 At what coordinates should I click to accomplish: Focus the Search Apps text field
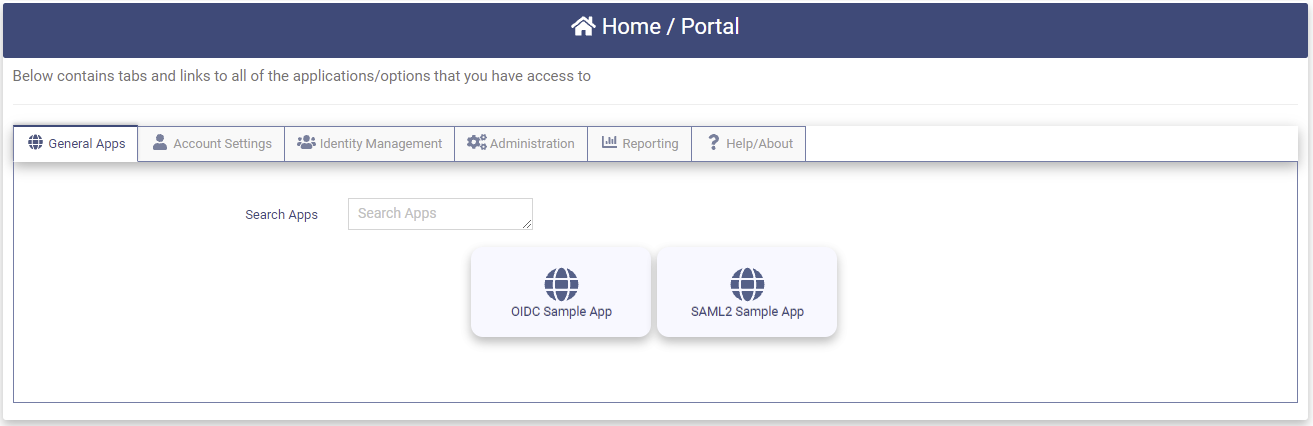tap(438, 213)
